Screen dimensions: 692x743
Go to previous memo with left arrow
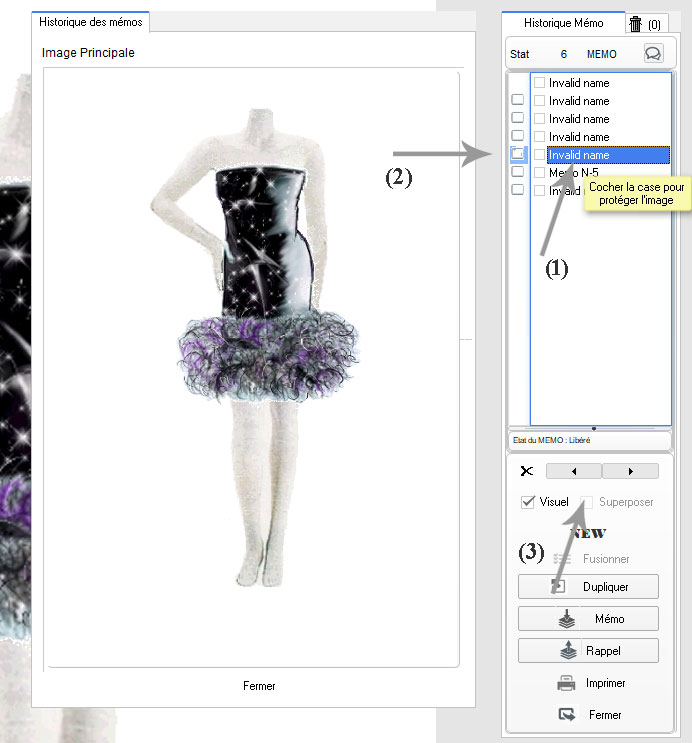click(x=573, y=471)
